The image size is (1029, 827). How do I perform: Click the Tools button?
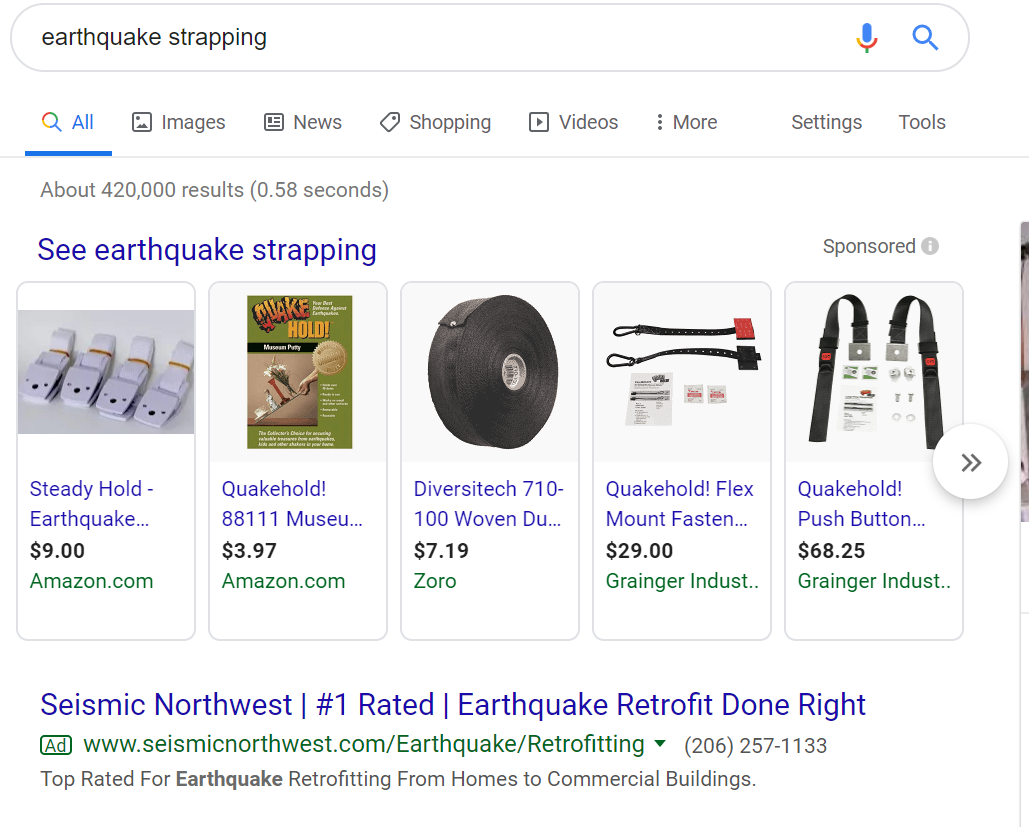click(921, 122)
